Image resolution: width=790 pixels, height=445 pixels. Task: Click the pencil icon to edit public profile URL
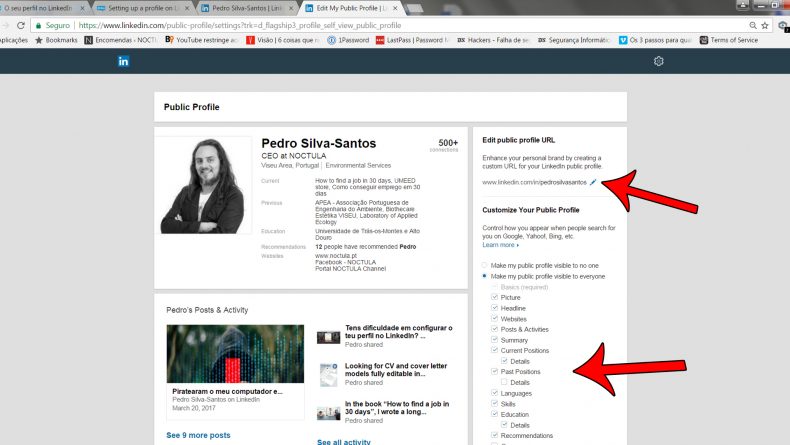pyautogui.click(x=593, y=182)
